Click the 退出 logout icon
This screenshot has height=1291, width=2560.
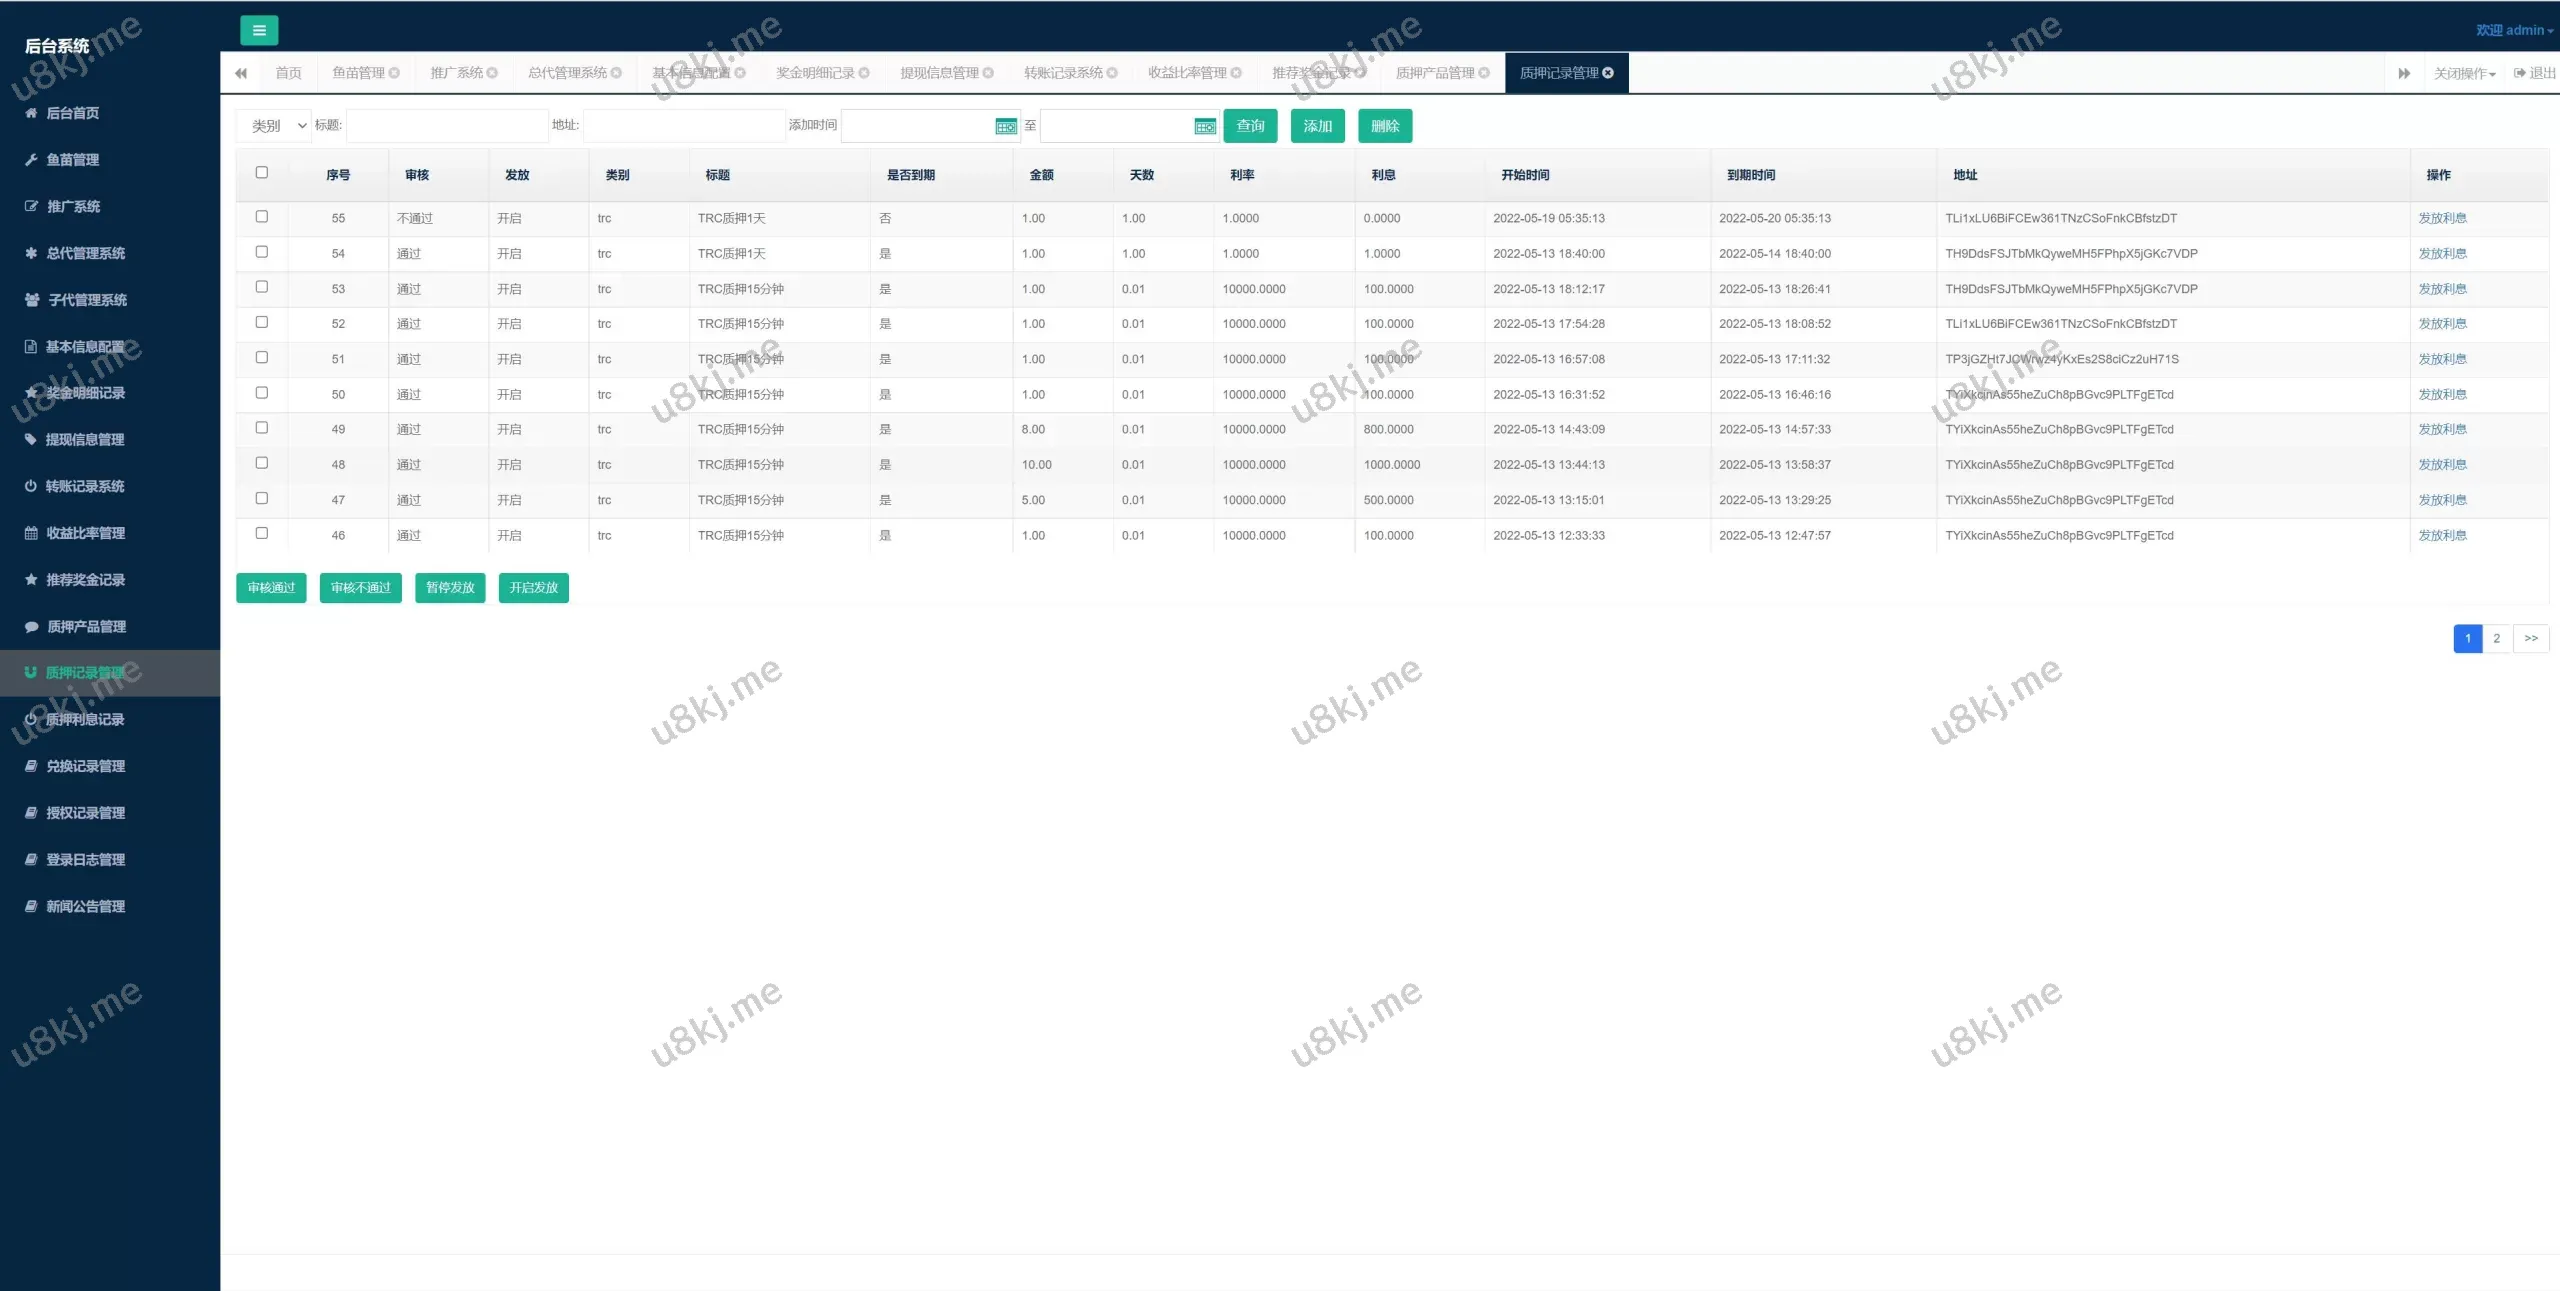pyautogui.click(x=2520, y=73)
